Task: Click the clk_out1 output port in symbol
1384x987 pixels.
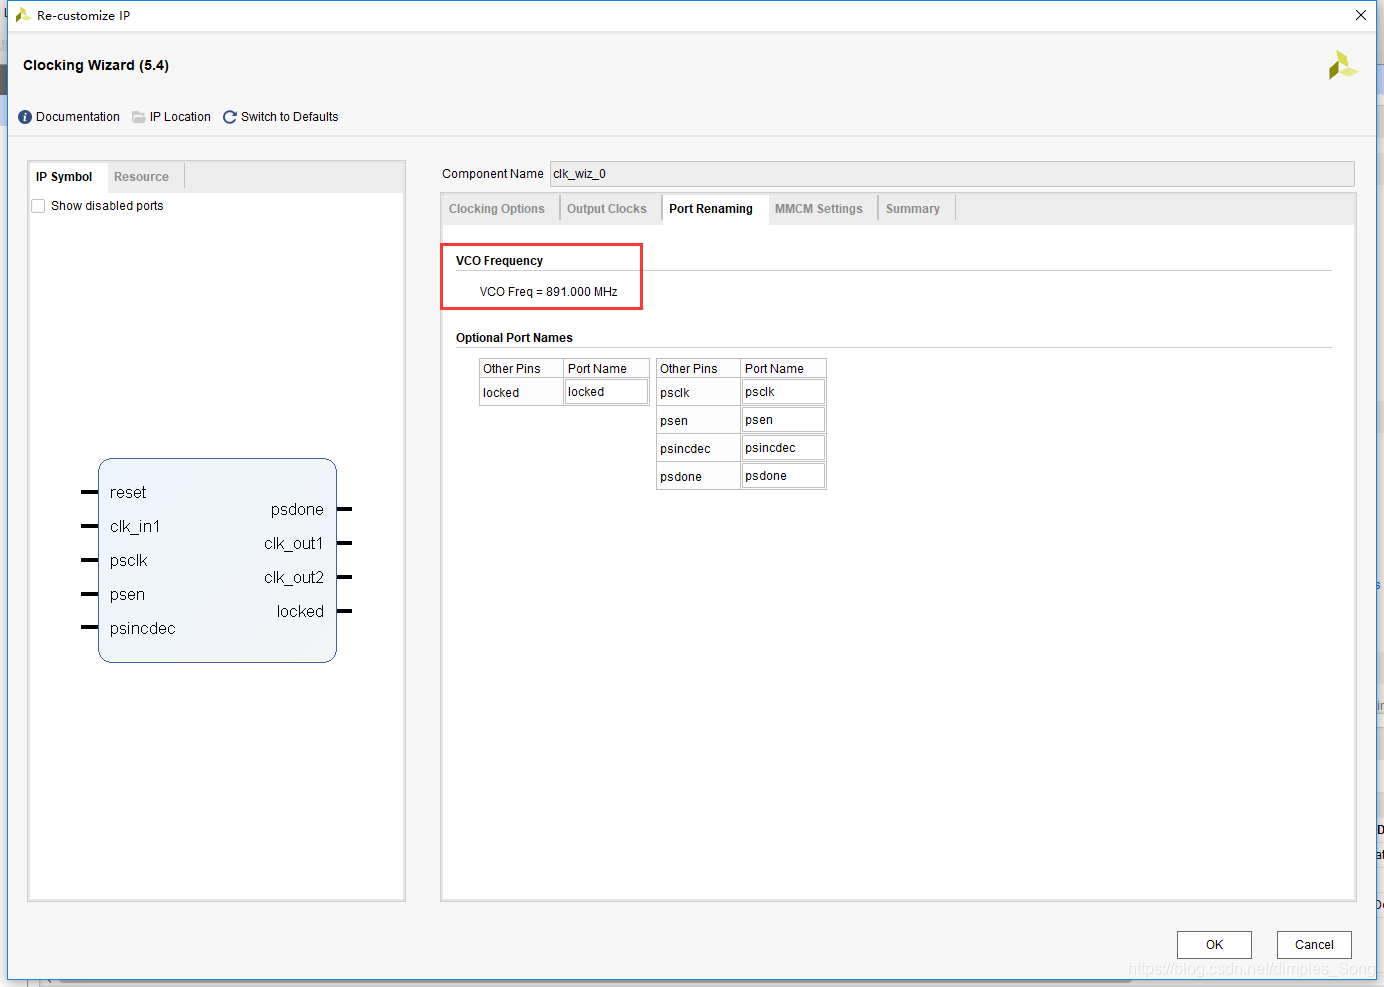Action: coord(294,544)
